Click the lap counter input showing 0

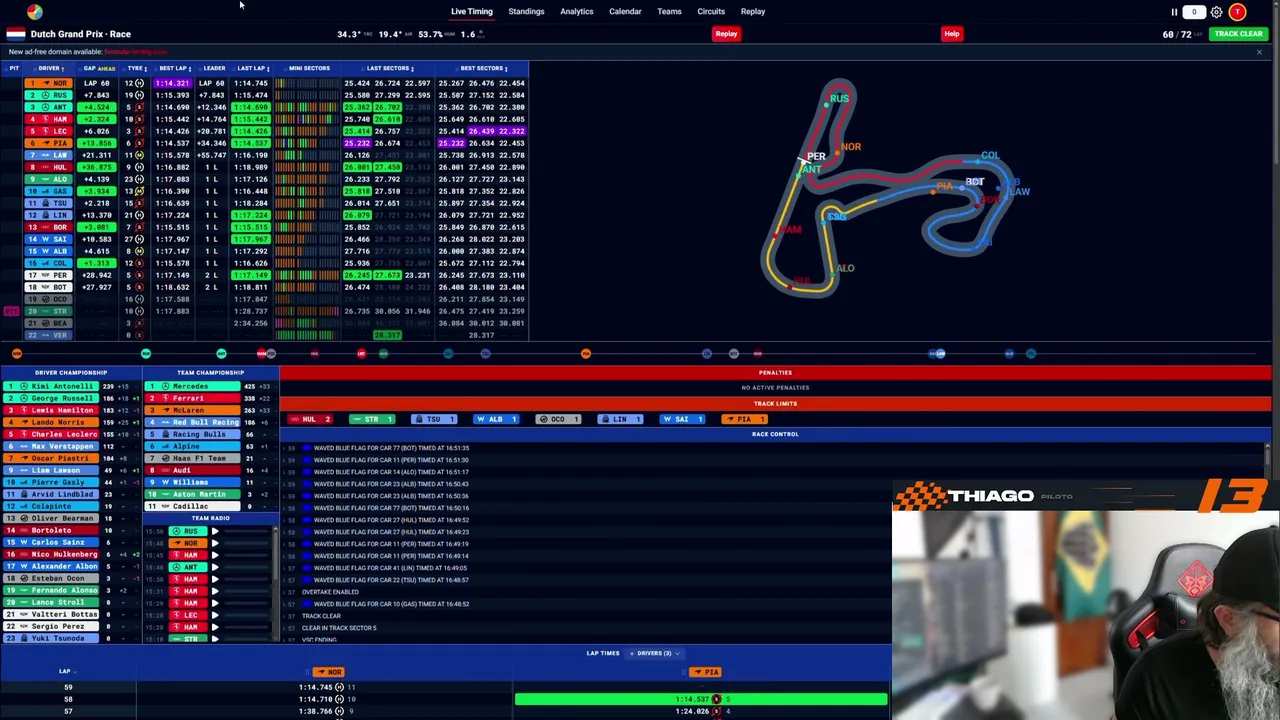tap(1194, 12)
